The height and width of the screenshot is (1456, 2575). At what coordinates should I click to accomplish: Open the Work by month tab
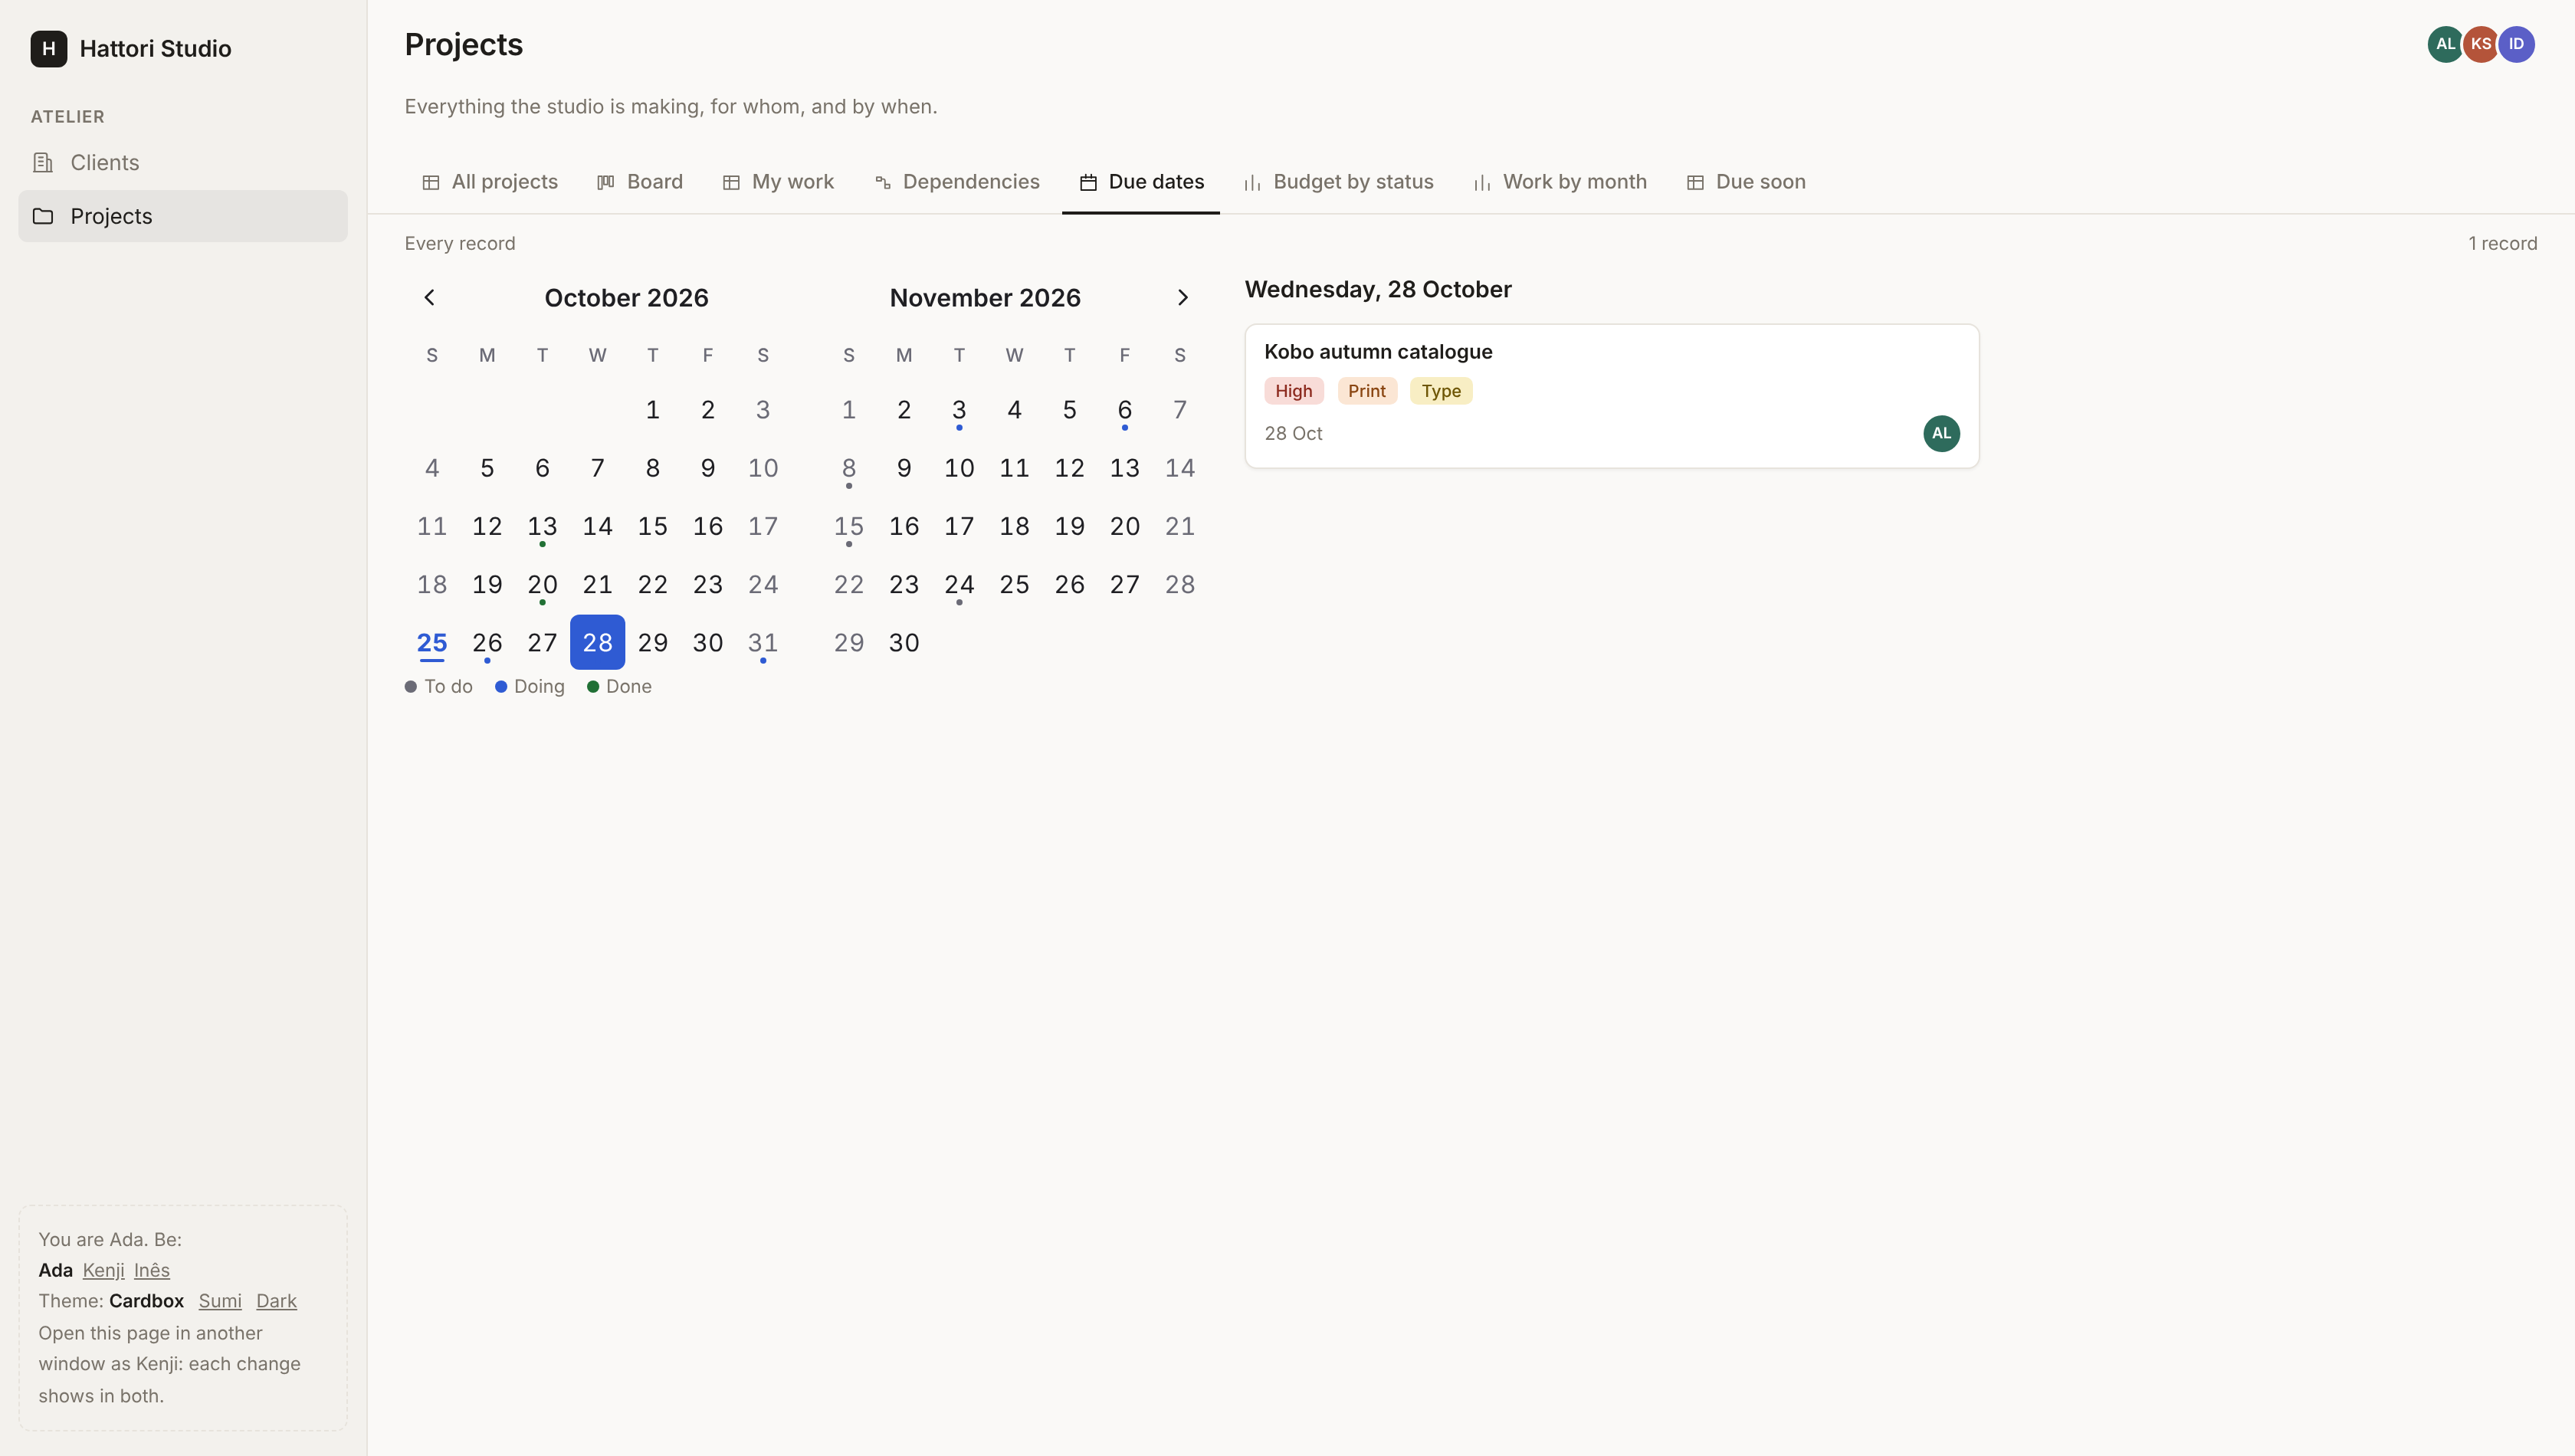[1560, 182]
